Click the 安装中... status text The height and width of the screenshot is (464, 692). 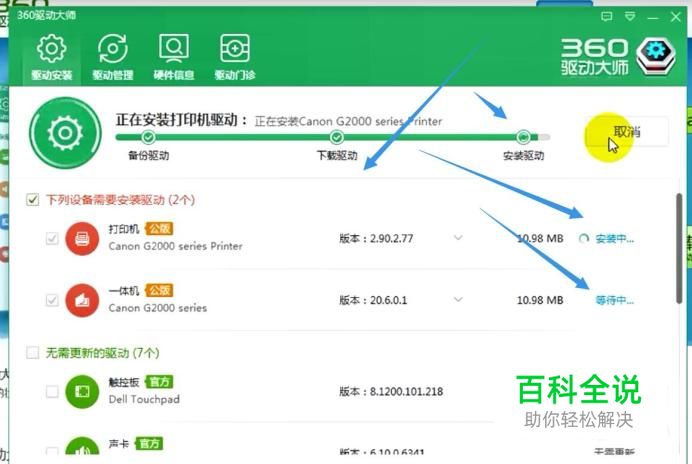click(x=614, y=239)
